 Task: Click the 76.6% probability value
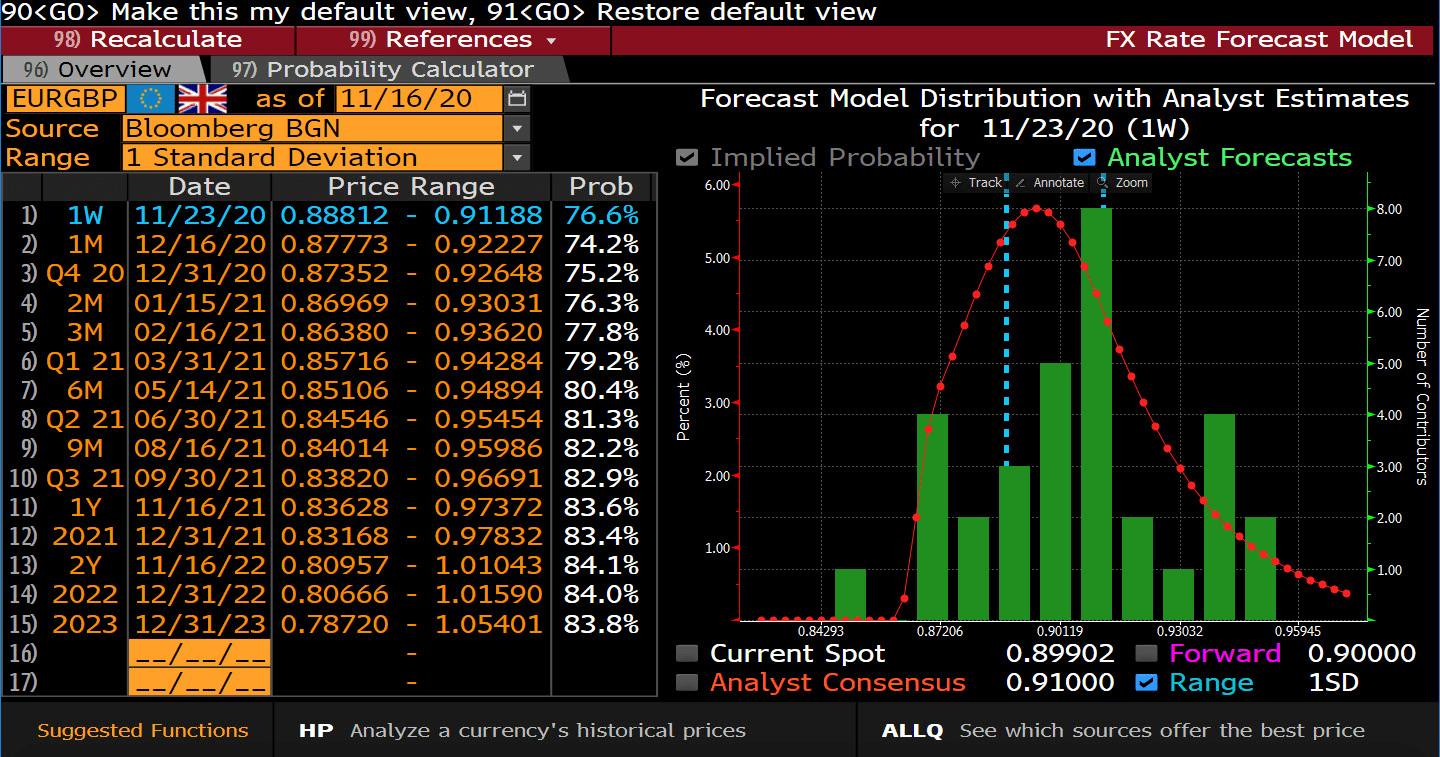click(601, 216)
